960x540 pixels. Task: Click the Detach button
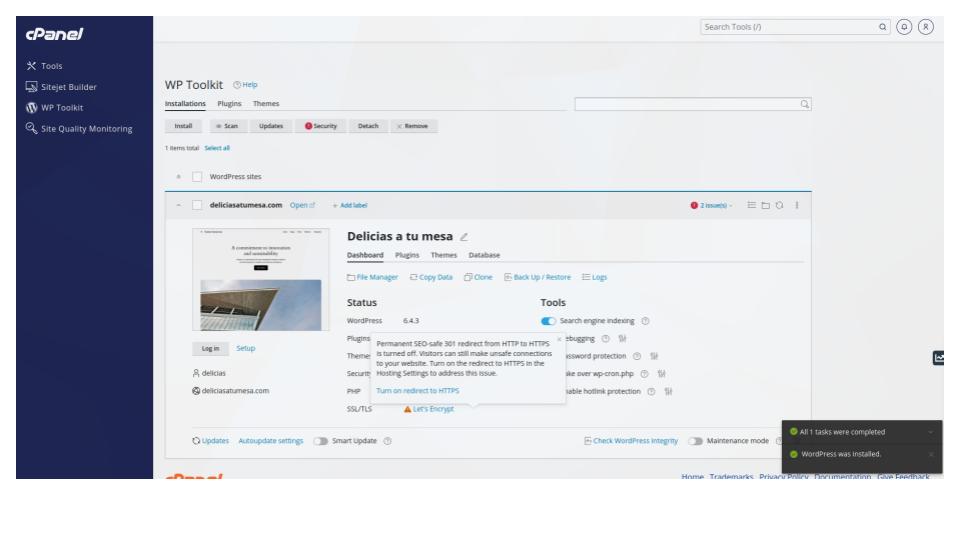pos(368,126)
